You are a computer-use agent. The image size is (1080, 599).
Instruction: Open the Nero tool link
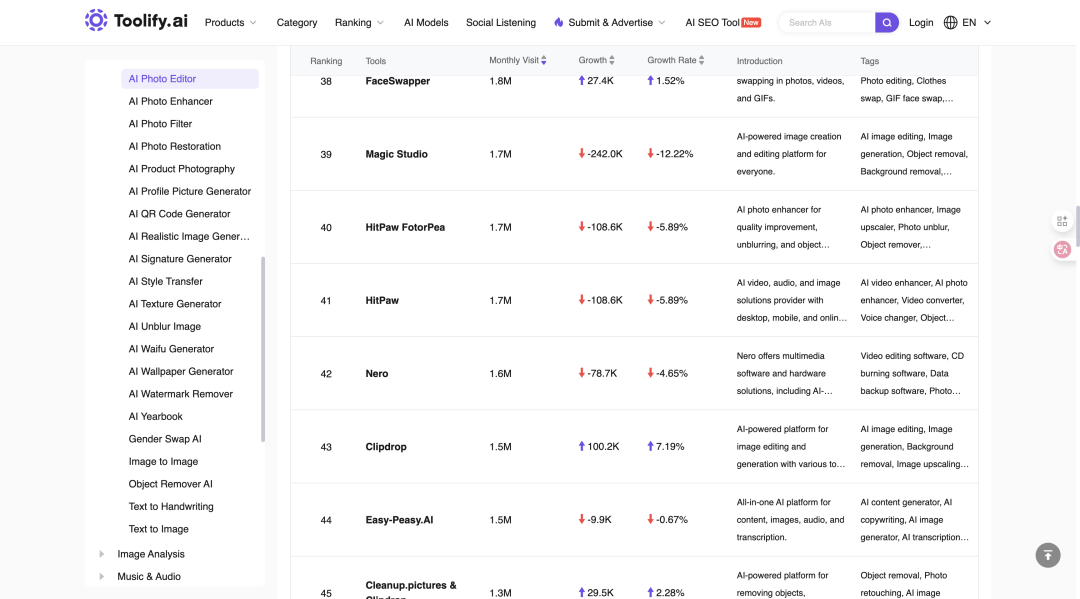click(377, 373)
